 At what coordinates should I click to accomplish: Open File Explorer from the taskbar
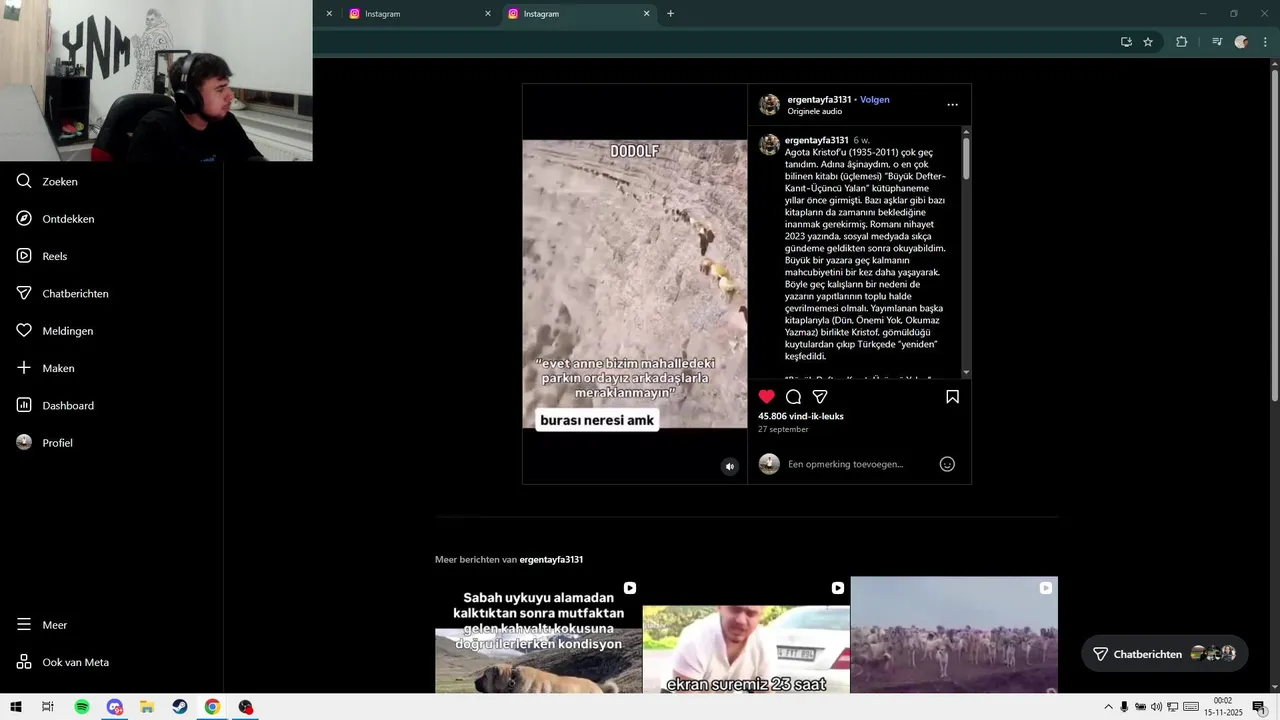[147, 707]
